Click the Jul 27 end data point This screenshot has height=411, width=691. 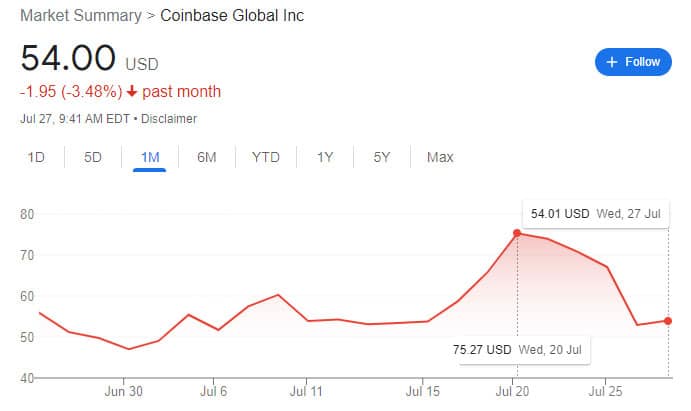667,321
